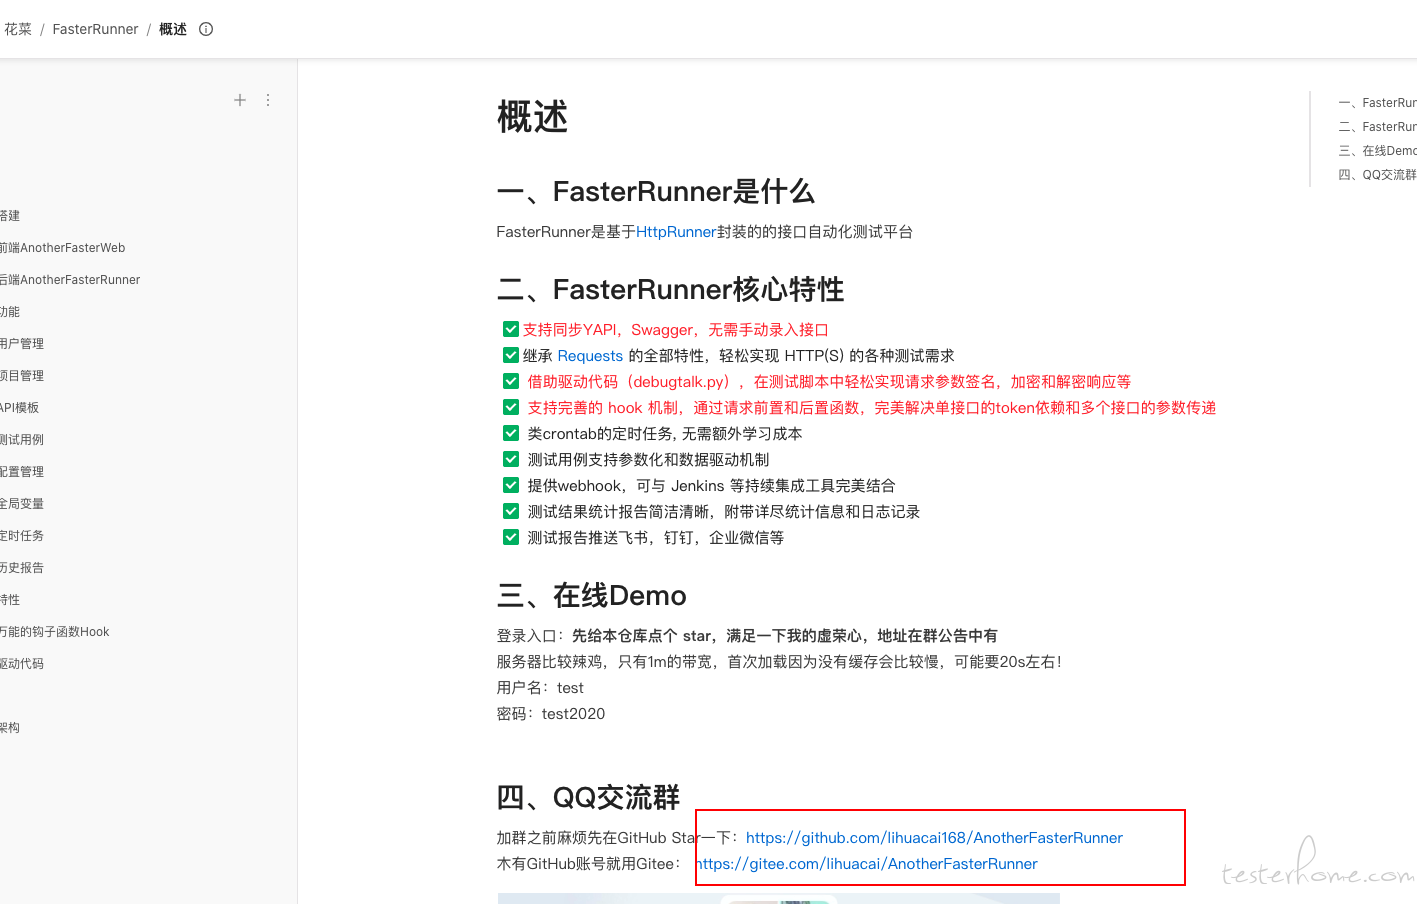Jump to outline item 一、FasterRunner
The width and height of the screenshot is (1417, 904).
click(x=1378, y=103)
